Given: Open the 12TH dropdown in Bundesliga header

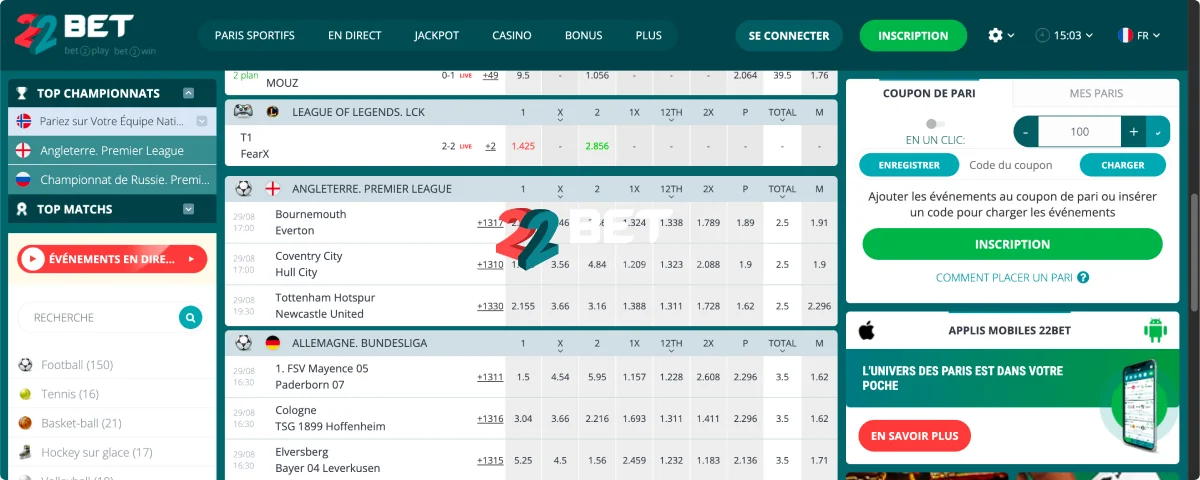Looking at the screenshot, I should click(671, 343).
